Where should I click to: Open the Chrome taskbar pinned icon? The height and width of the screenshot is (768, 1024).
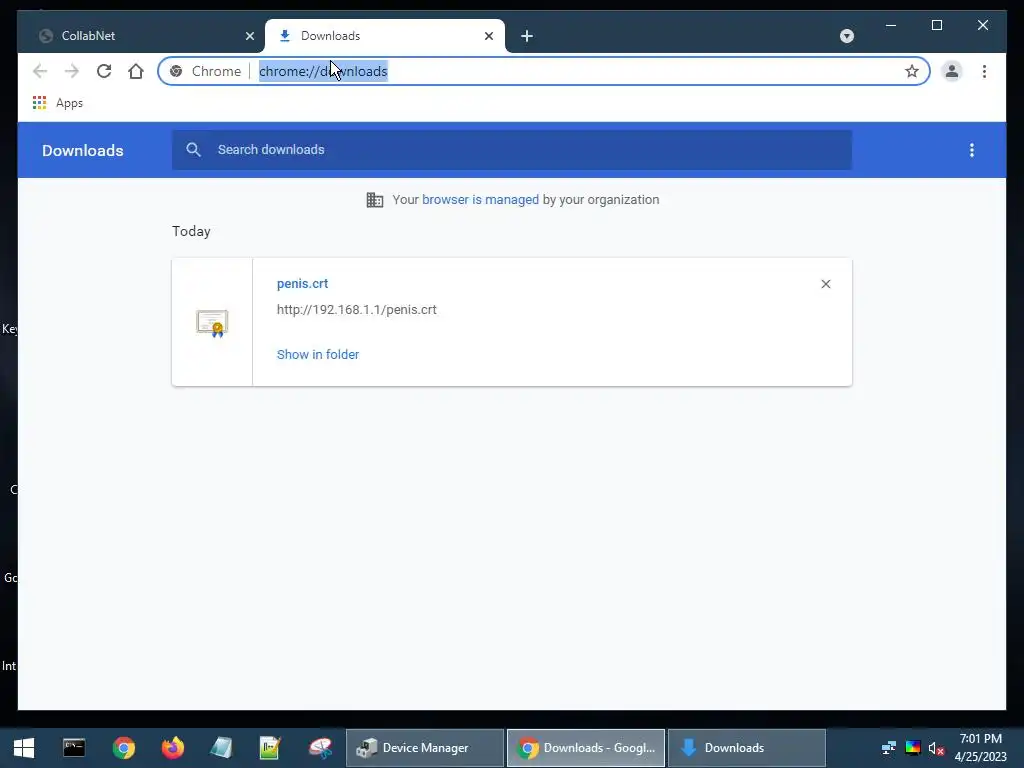tap(123, 748)
